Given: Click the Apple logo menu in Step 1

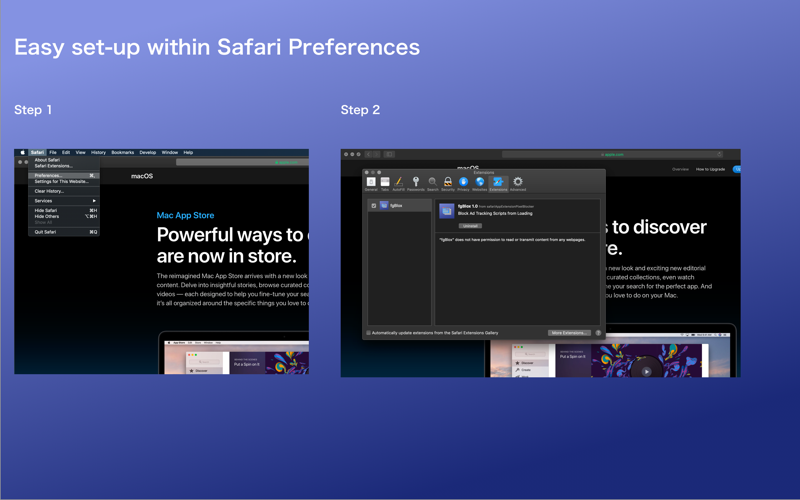Looking at the screenshot, I should tap(22, 152).
